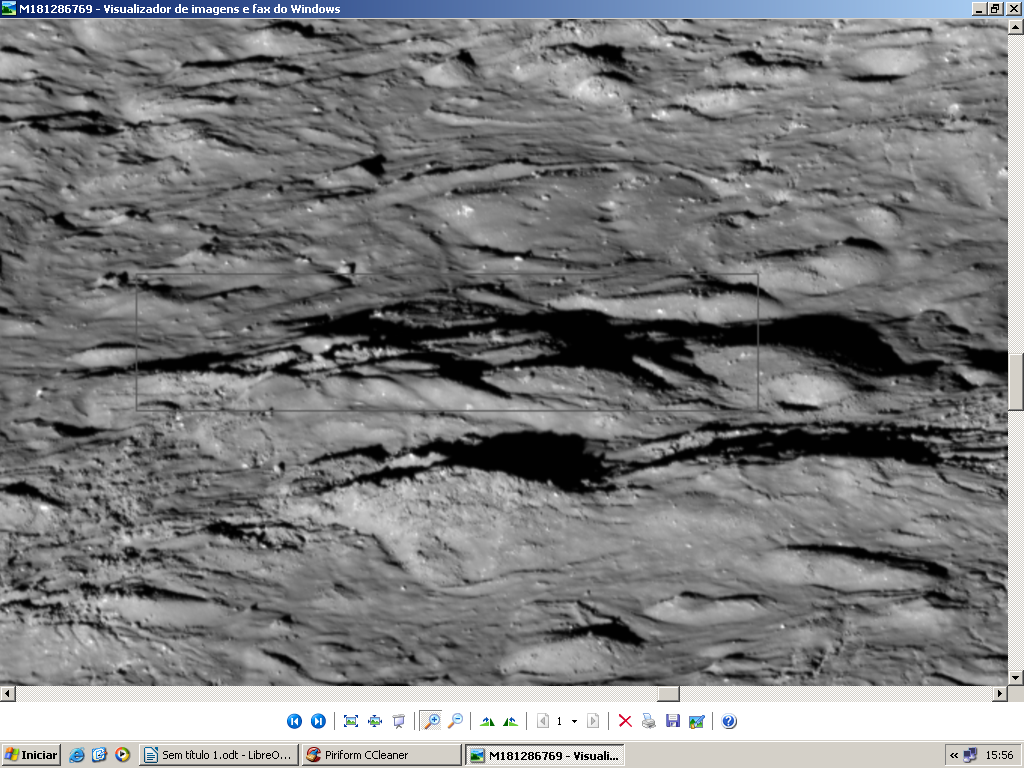
Task: Save a copy with the floppy disk icon
Action: (x=673, y=721)
